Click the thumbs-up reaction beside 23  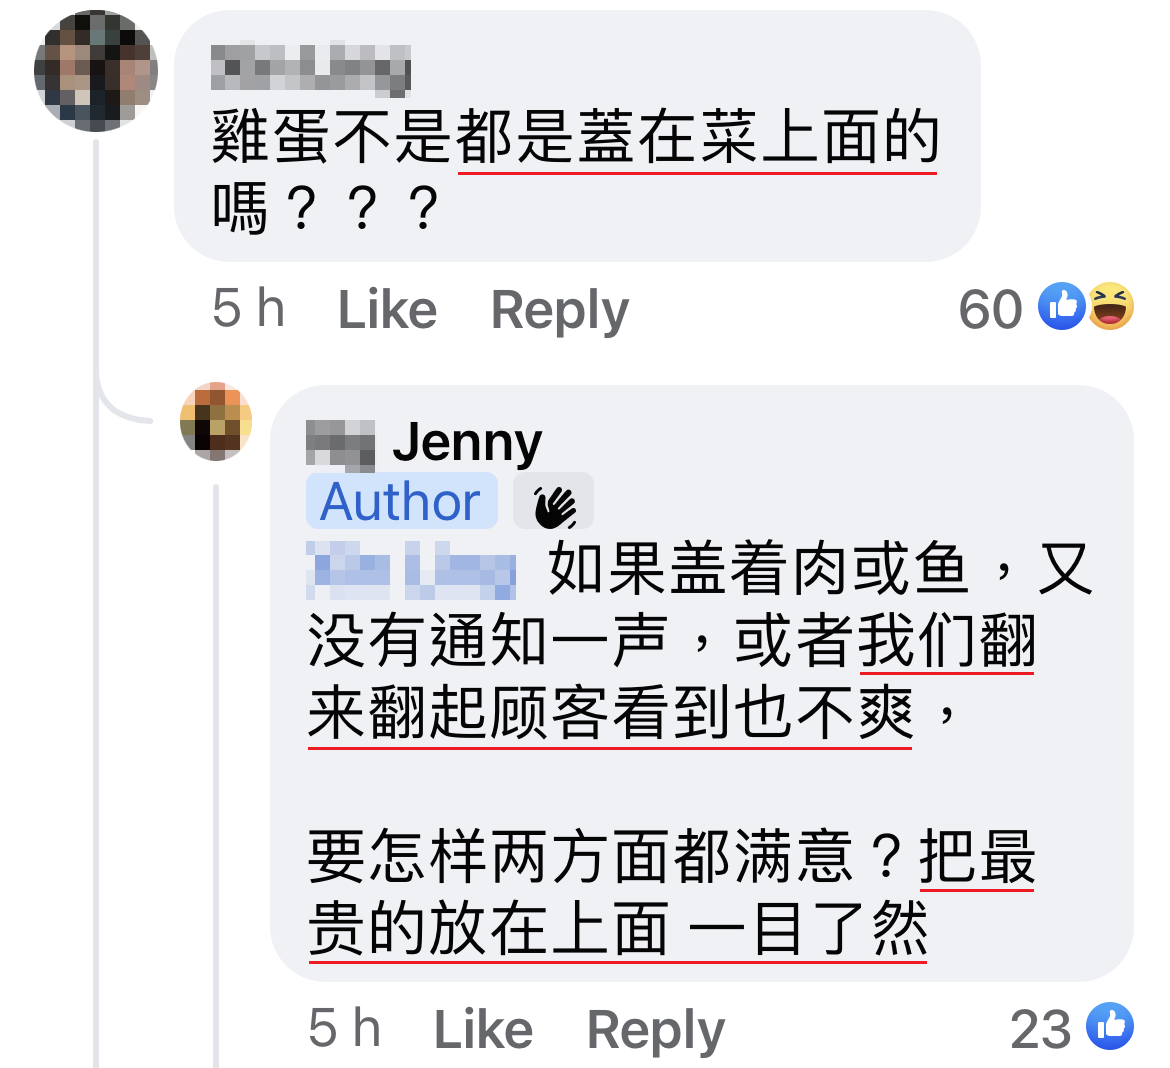(1110, 1025)
